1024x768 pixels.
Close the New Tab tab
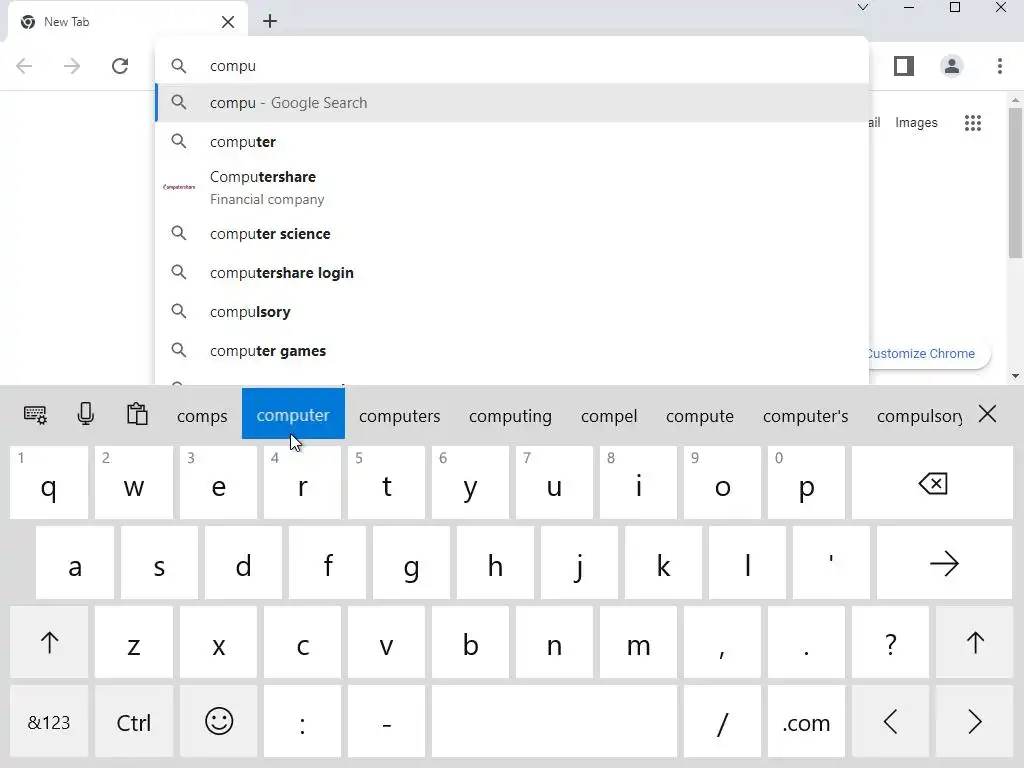227,22
